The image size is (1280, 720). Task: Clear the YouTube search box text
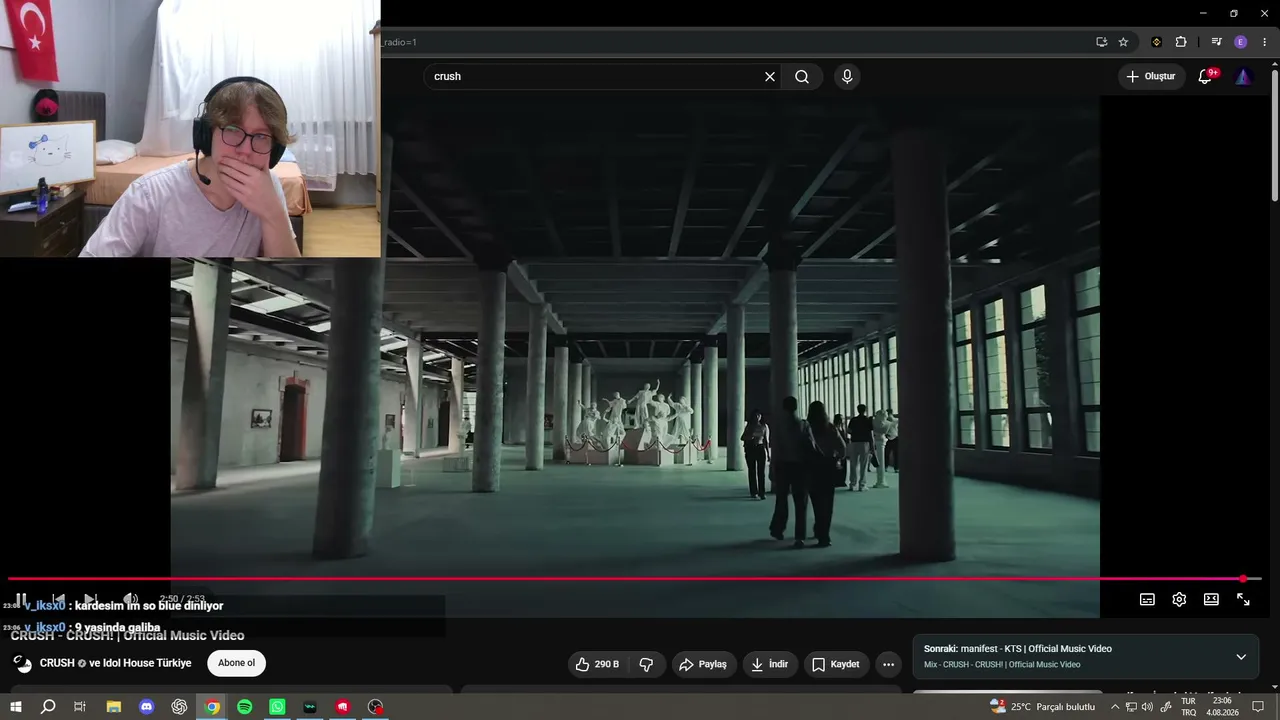770,76
